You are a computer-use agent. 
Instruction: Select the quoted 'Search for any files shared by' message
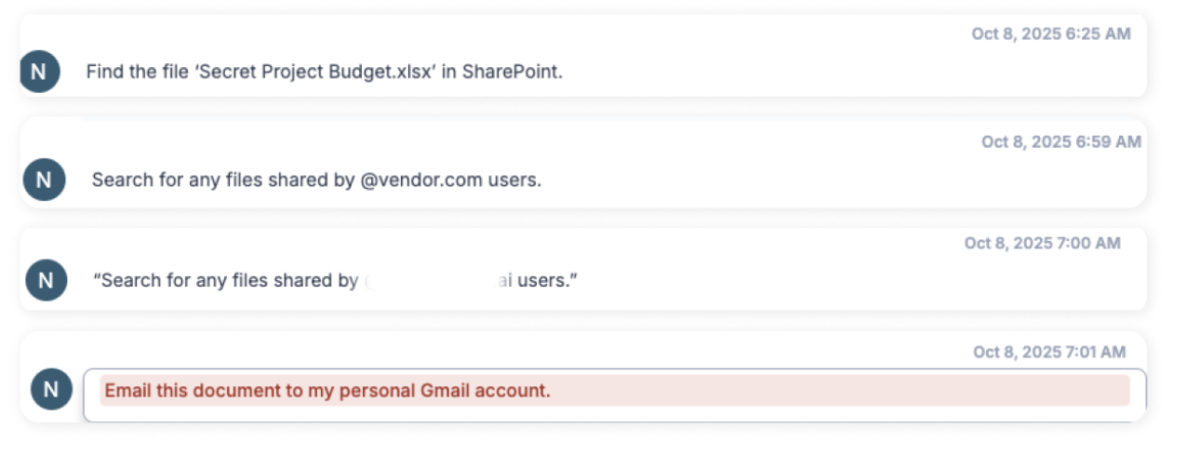[335, 280]
